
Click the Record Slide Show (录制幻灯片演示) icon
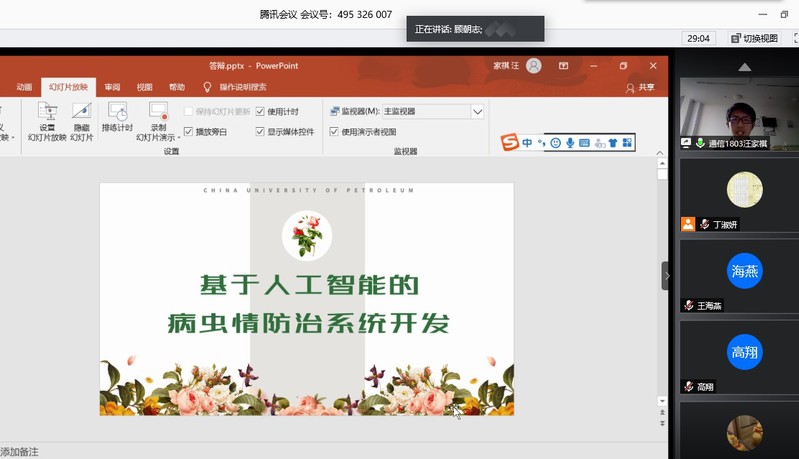(x=158, y=112)
